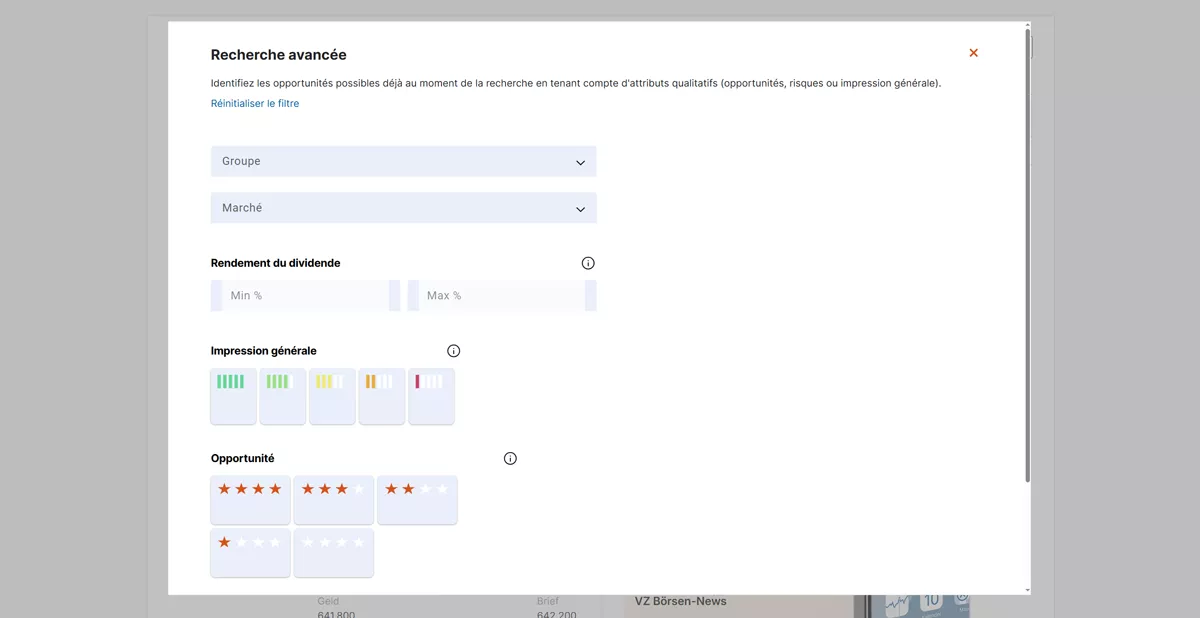Click the Réinitialiser le filtre link
1200x618 pixels.
254,104
